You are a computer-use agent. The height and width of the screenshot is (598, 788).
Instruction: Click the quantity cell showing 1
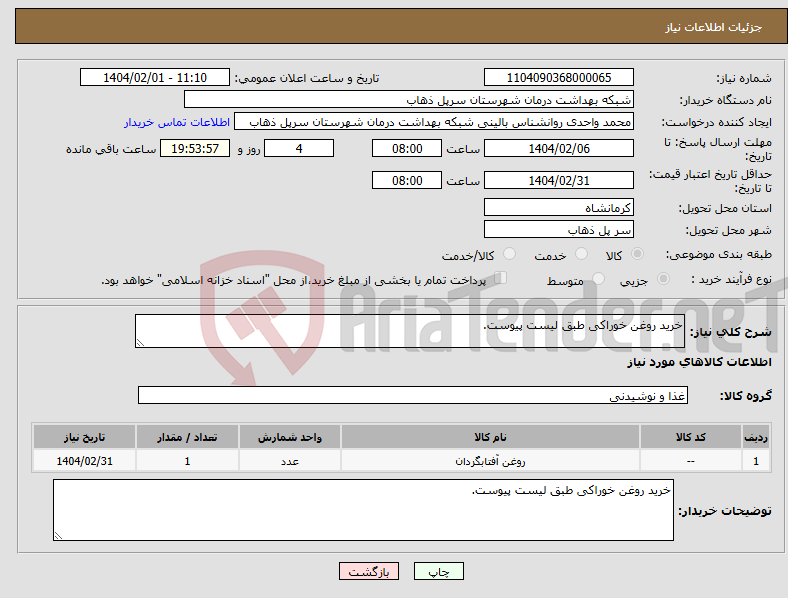[x=187, y=461]
